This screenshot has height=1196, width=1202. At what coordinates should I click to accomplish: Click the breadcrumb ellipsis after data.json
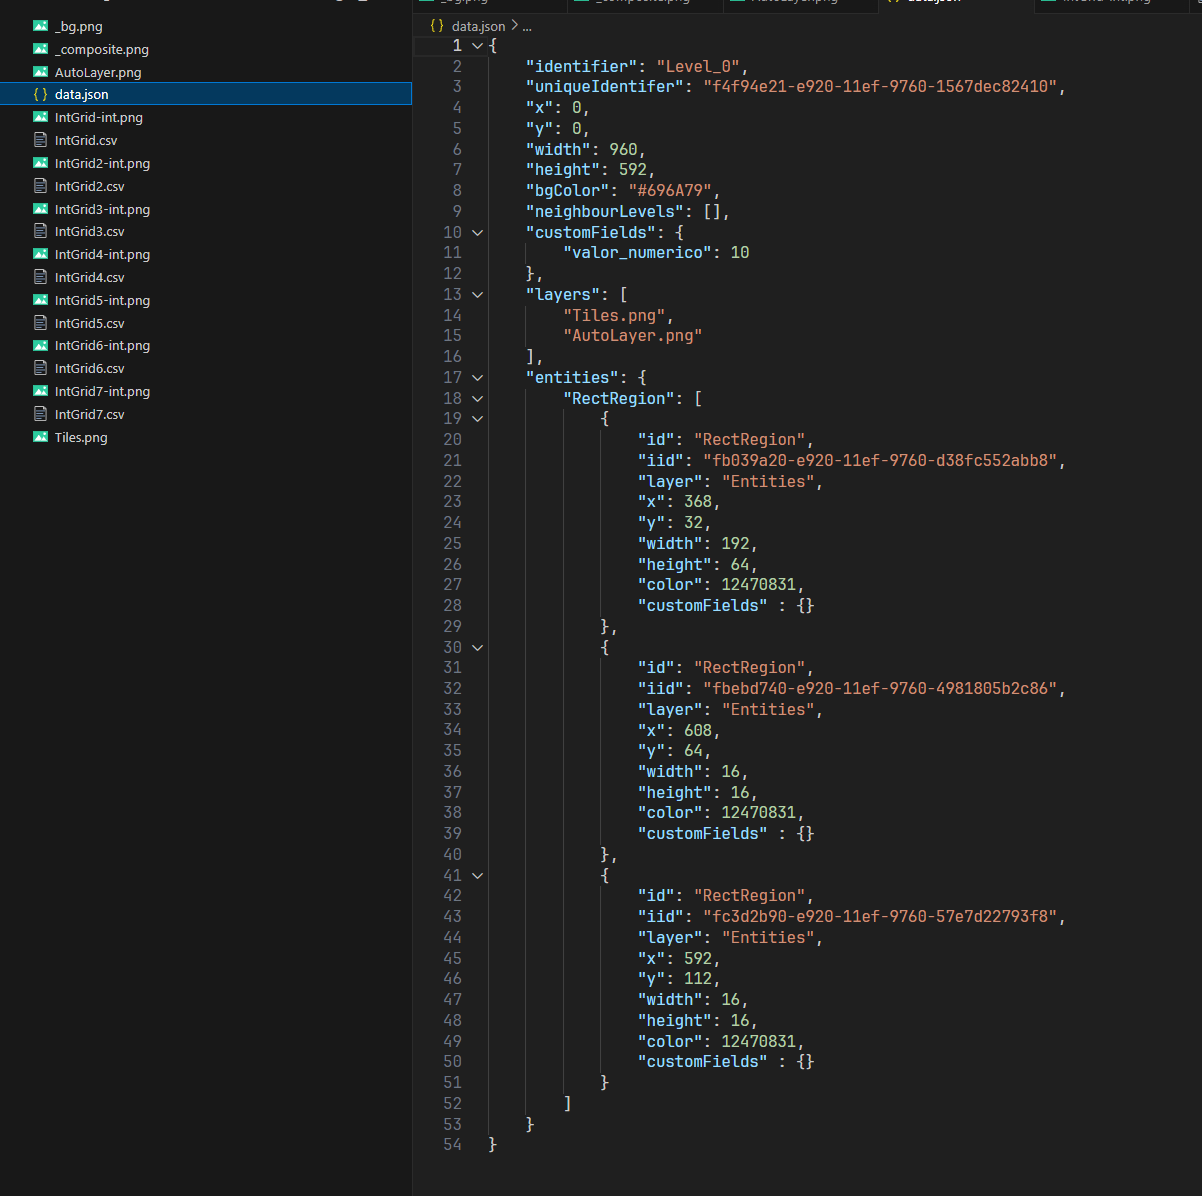(527, 26)
